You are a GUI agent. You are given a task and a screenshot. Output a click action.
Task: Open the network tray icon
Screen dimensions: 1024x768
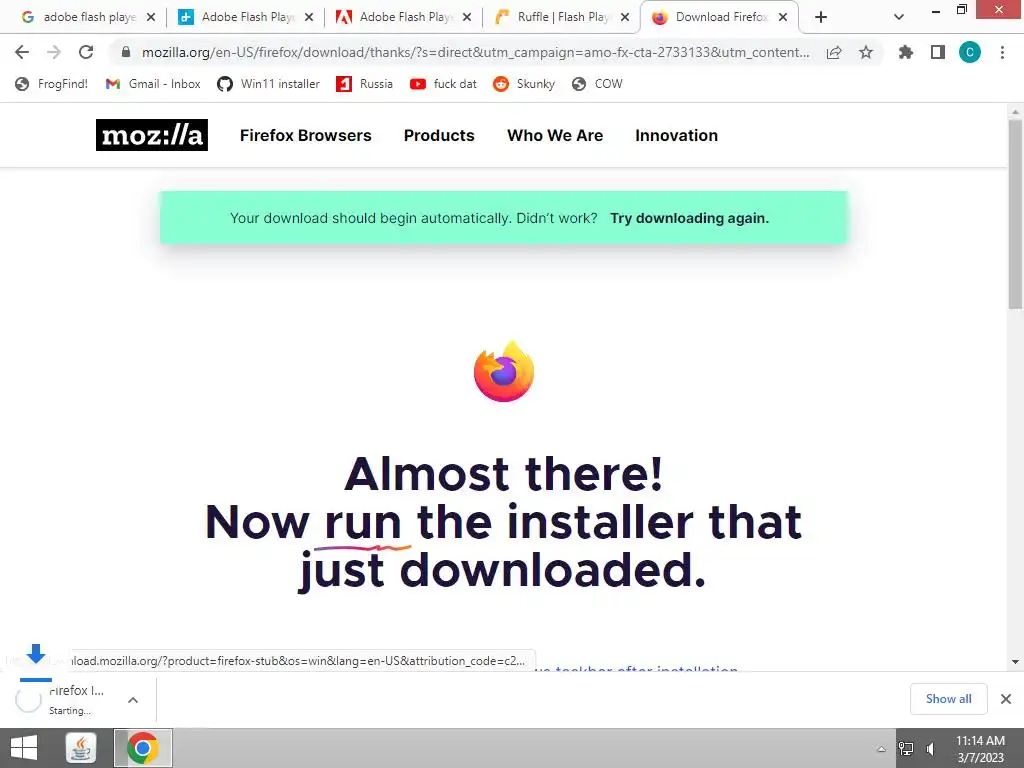click(906, 748)
